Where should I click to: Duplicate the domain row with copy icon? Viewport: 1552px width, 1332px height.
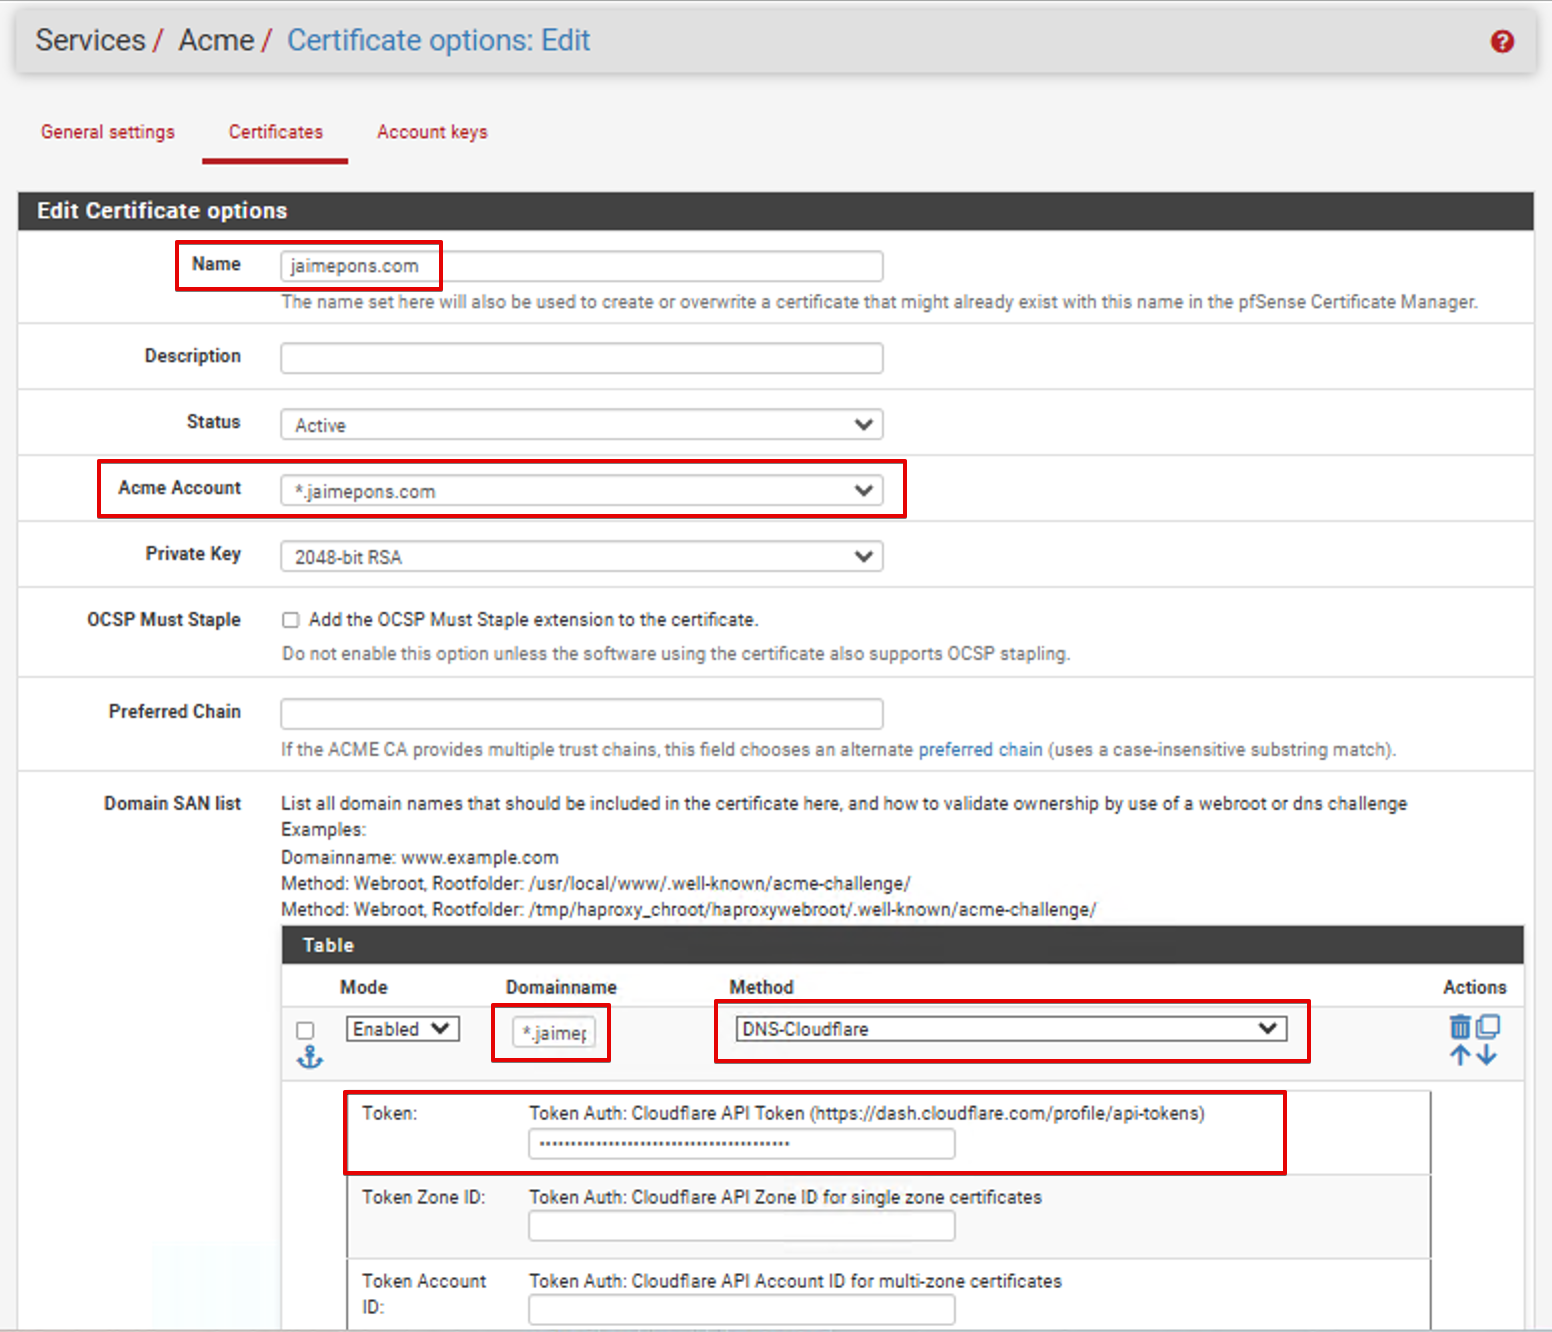pos(1488,1026)
